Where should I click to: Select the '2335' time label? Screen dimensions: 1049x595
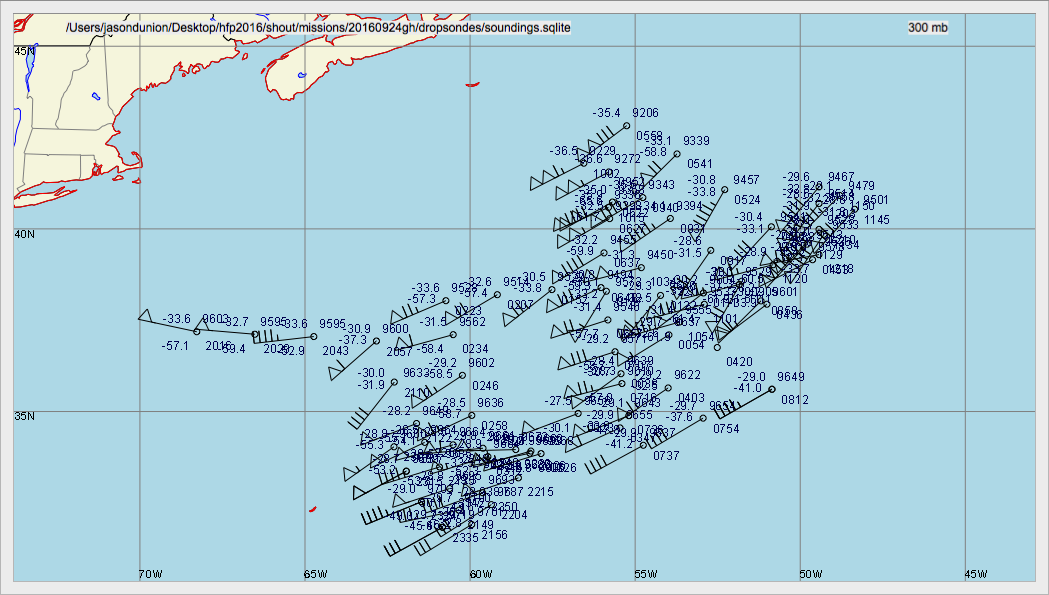(466, 538)
